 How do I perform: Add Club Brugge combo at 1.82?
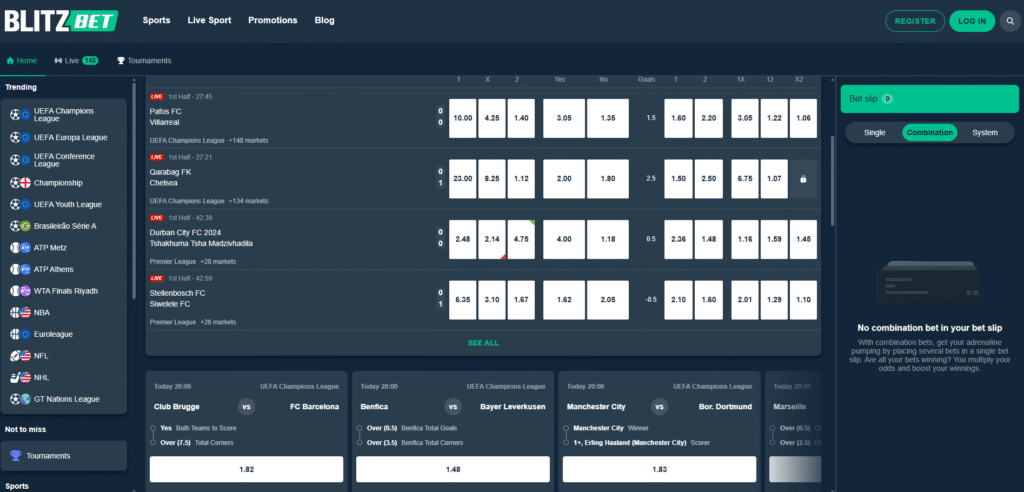tap(247, 469)
